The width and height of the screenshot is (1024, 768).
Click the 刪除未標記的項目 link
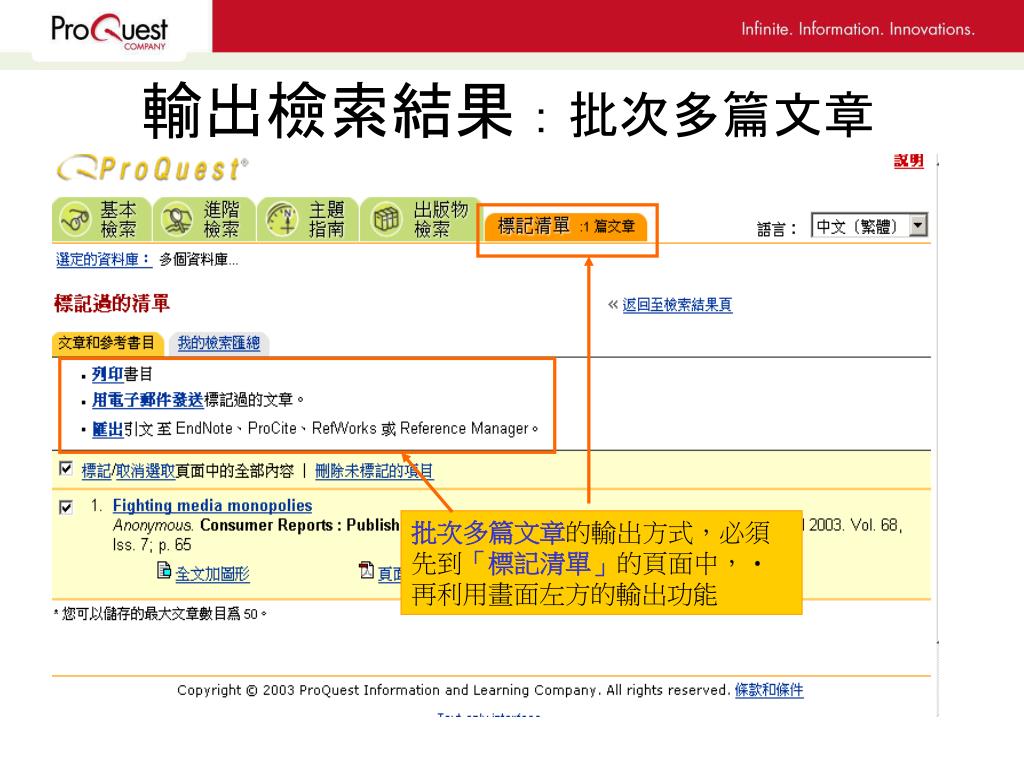click(374, 471)
